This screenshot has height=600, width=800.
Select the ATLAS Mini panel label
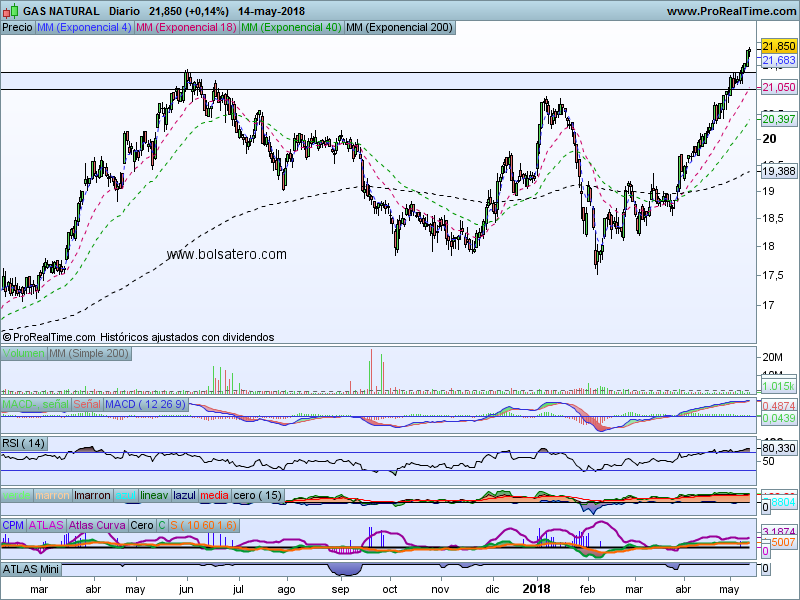(34, 568)
